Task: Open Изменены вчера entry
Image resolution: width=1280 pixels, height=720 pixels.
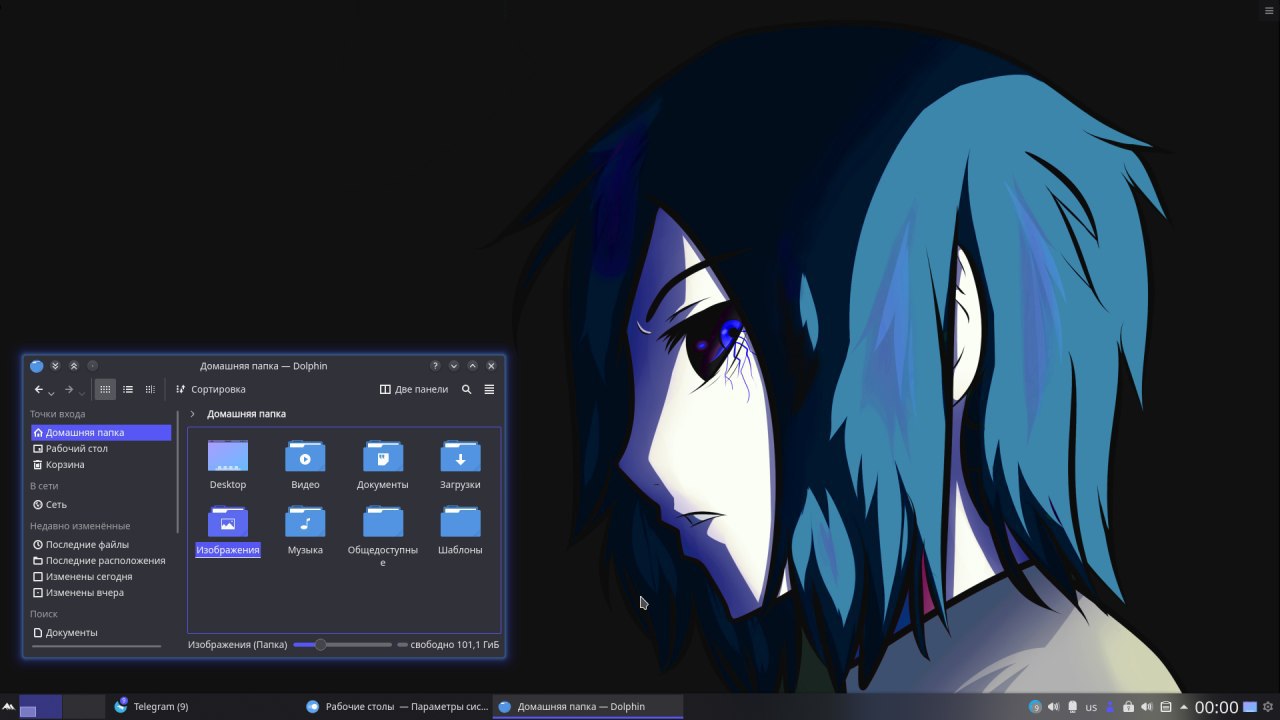Action: click(101, 593)
